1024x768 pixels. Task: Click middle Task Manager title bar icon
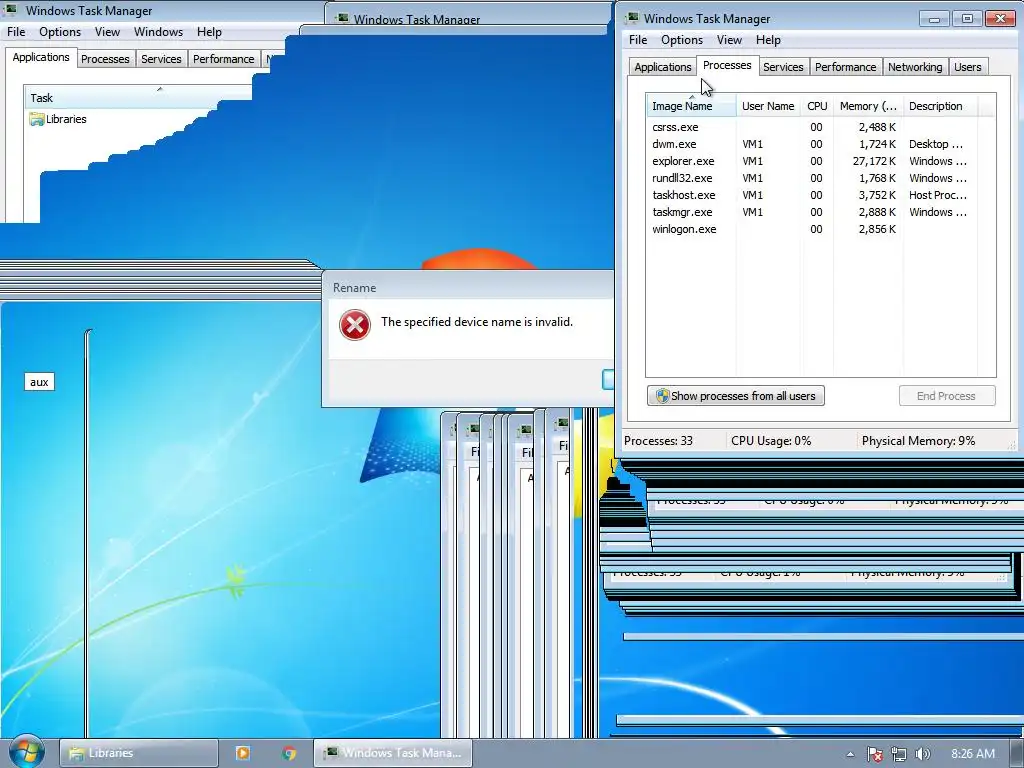pyautogui.click(x=342, y=19)
